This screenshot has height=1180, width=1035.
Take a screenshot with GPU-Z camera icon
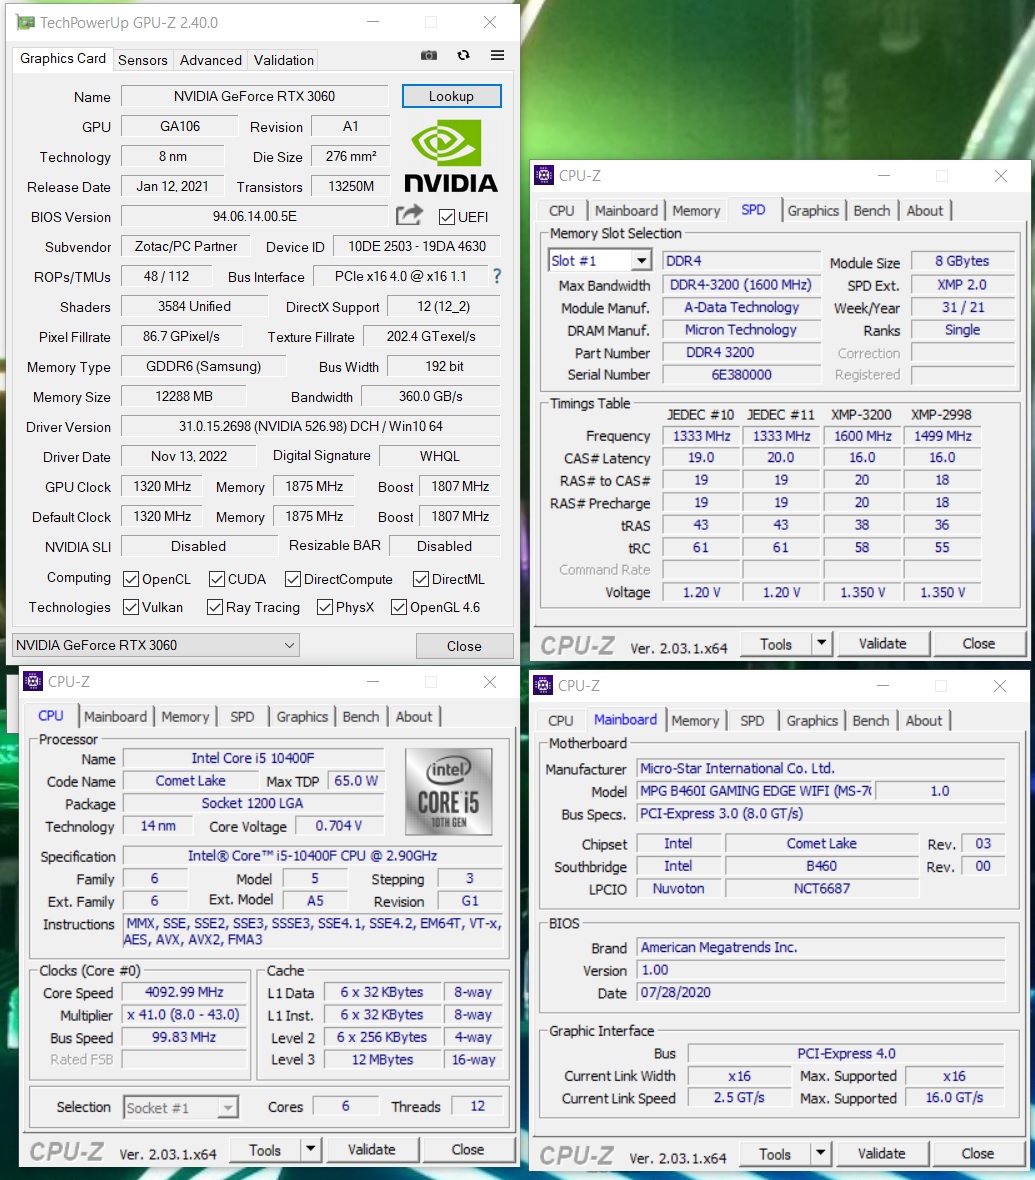[428, 55]
